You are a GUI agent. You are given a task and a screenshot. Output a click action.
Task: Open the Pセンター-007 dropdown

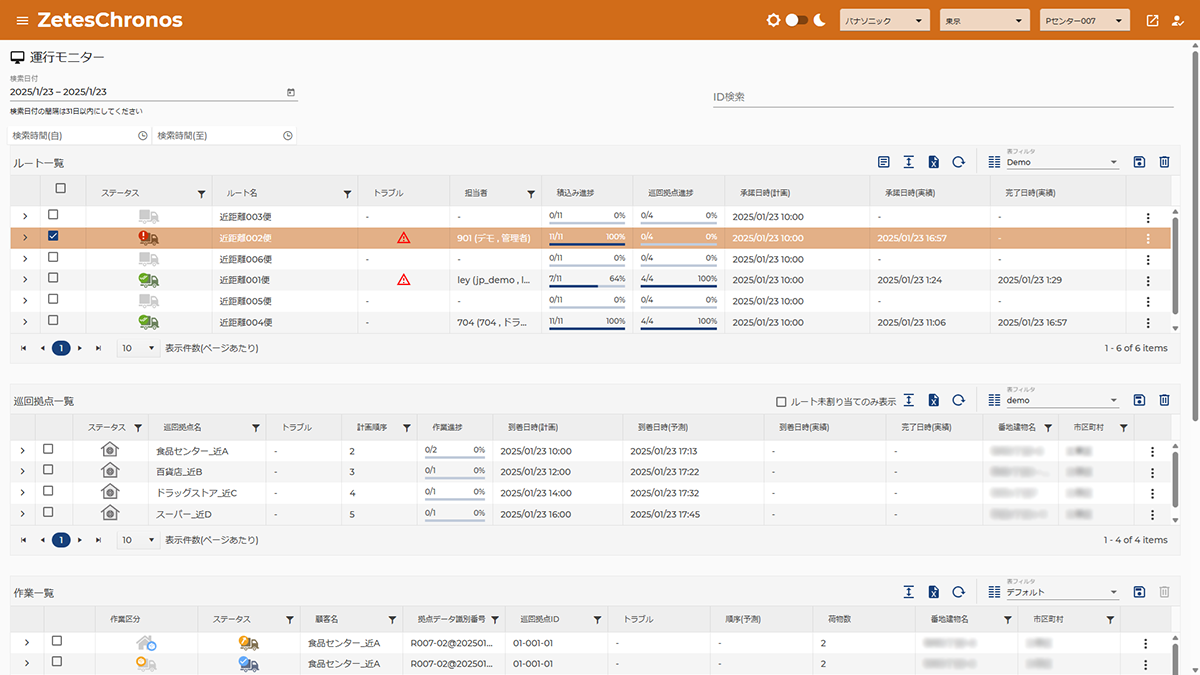1085,20
